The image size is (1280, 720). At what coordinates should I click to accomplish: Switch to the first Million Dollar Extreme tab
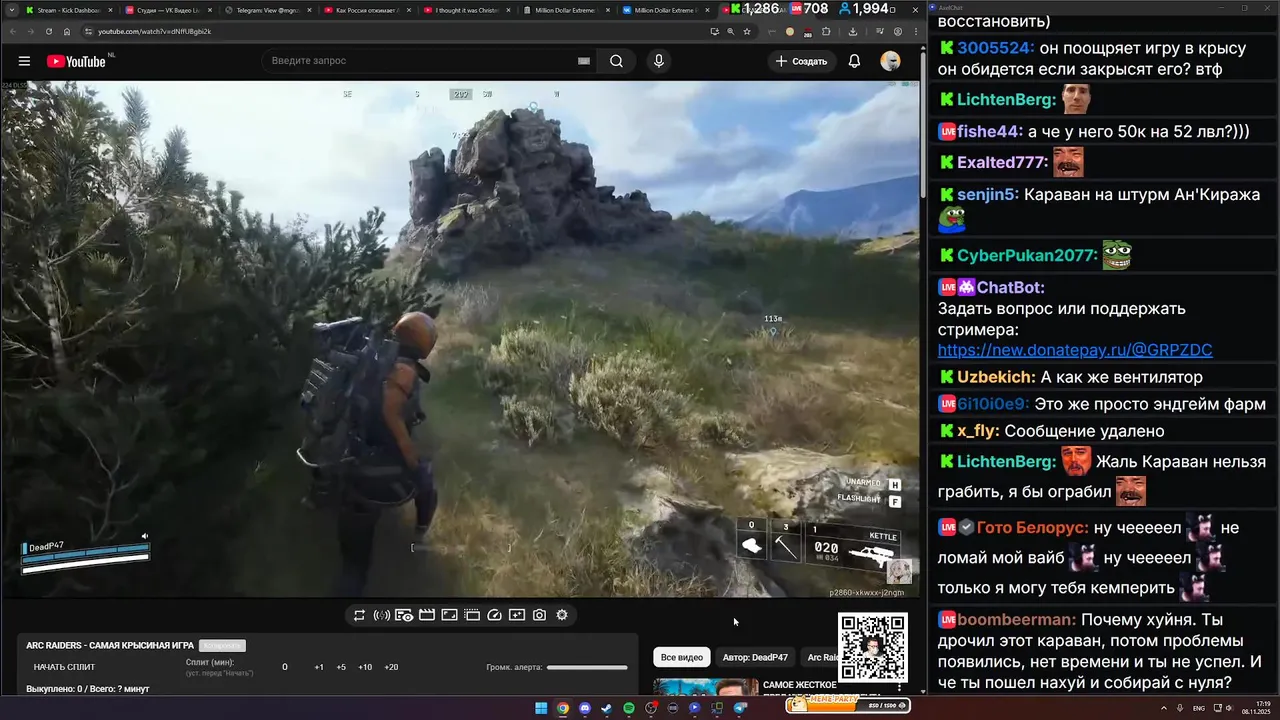point(565,10)
